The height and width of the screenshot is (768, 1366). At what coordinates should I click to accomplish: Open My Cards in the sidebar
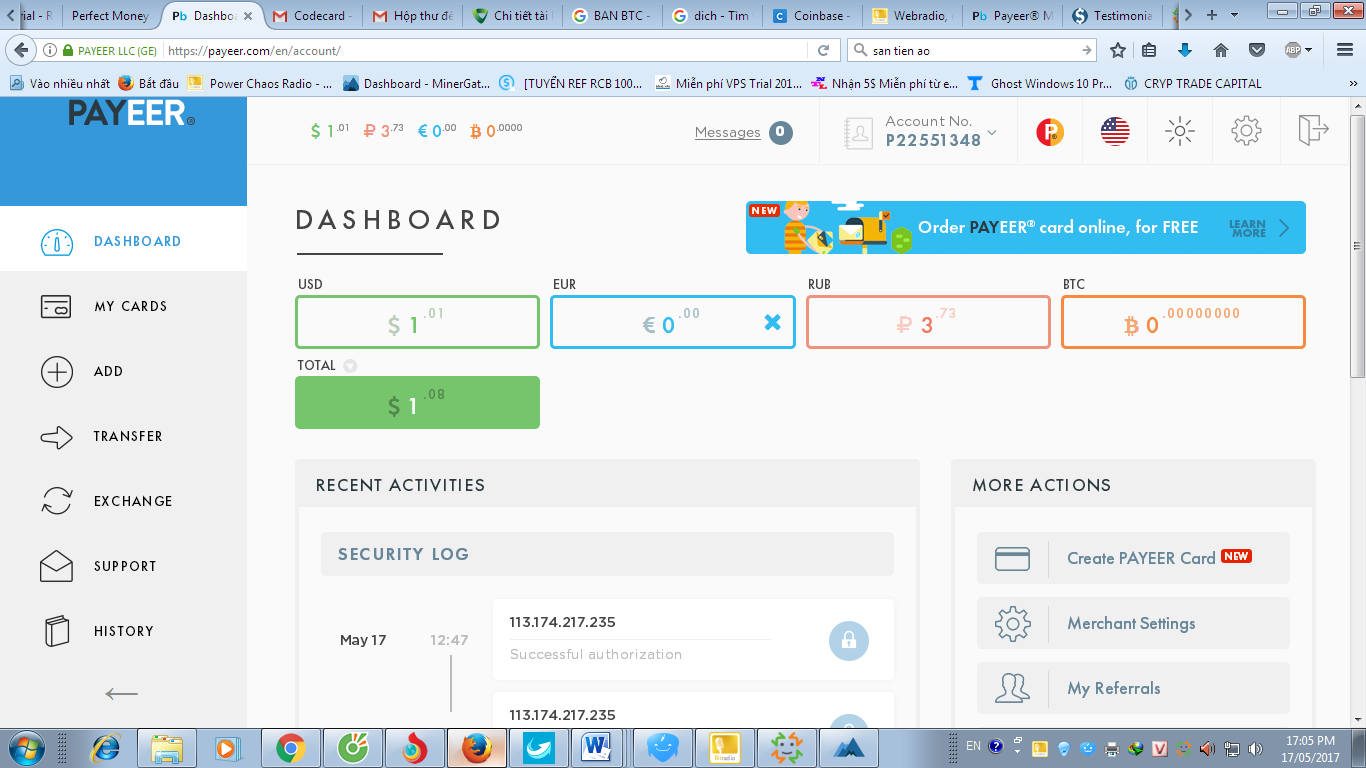(x=123, y=306)
